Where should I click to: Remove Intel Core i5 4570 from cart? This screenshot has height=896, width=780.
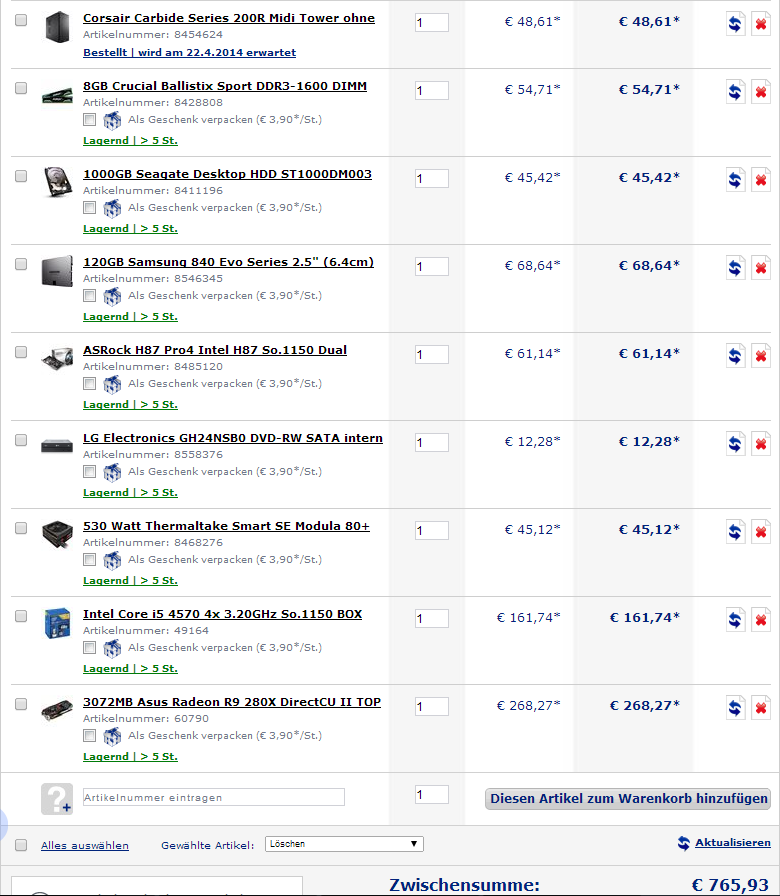(761, 620)
